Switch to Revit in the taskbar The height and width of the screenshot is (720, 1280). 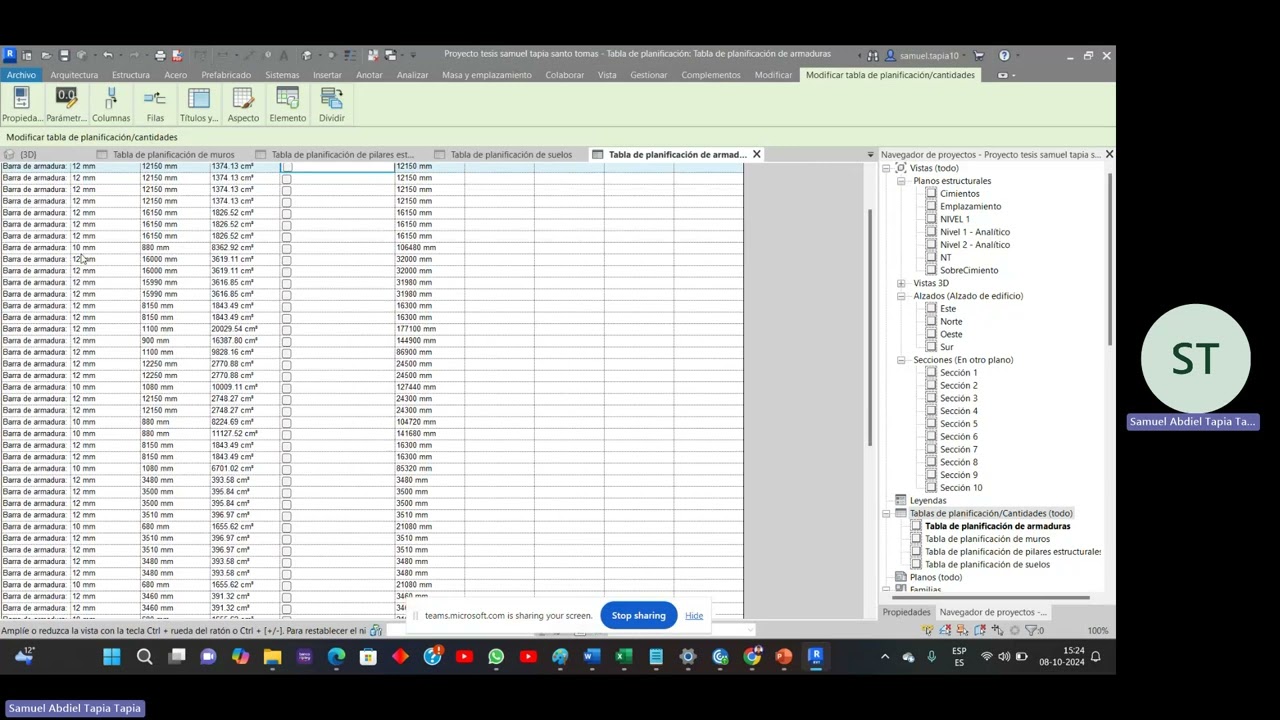816,657
